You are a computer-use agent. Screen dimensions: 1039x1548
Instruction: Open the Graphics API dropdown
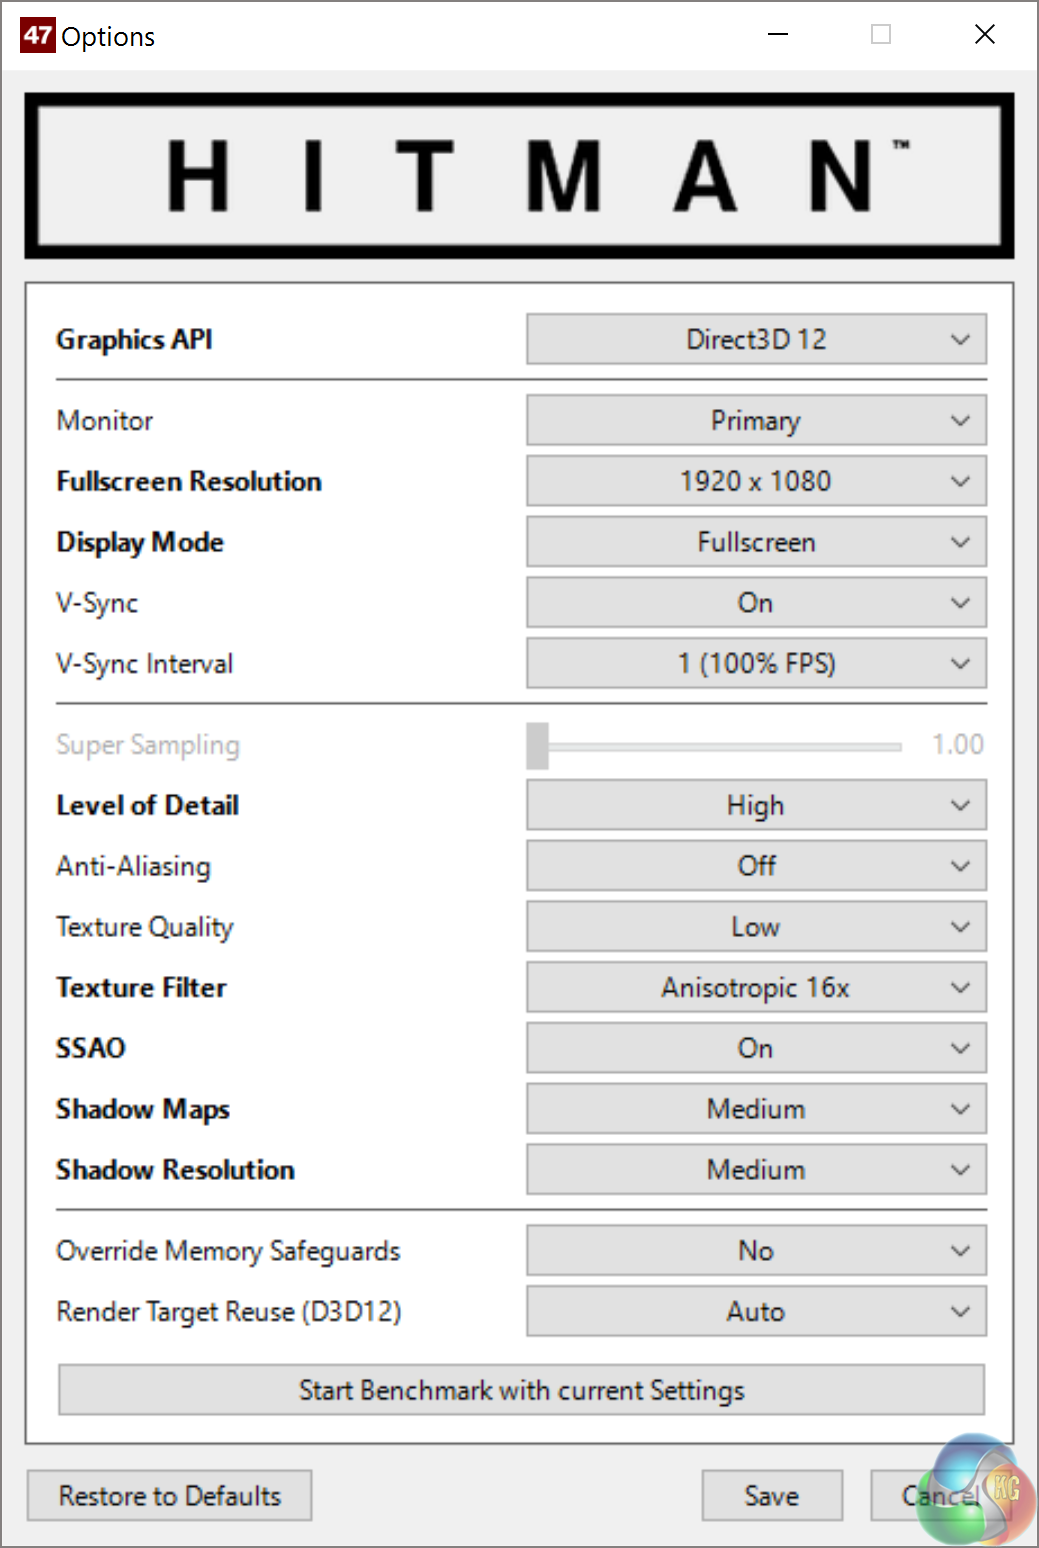(756, 340)
